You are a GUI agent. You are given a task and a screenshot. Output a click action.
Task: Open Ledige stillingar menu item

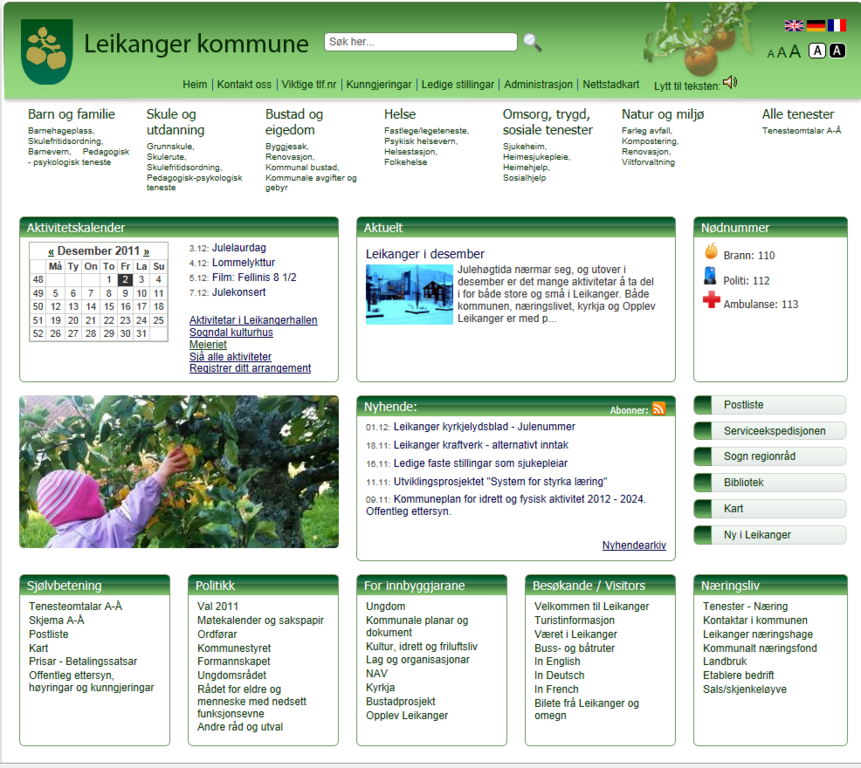457,85
